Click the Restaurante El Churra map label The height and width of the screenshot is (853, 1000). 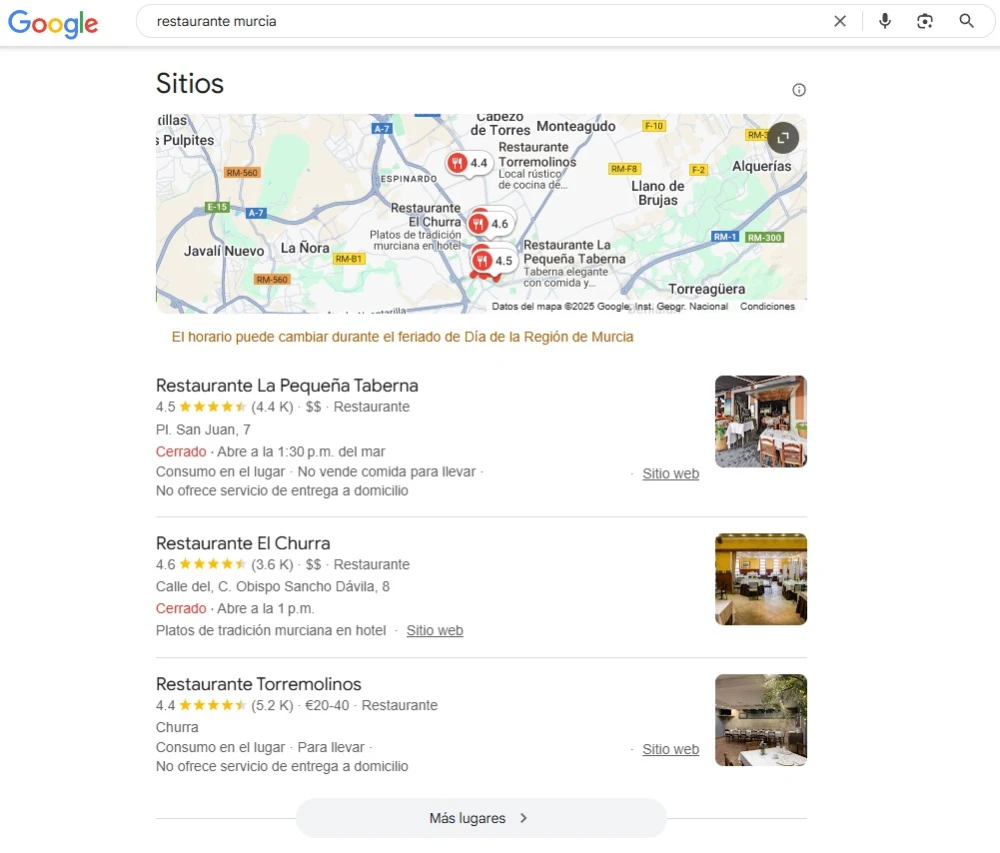(425, 215)
